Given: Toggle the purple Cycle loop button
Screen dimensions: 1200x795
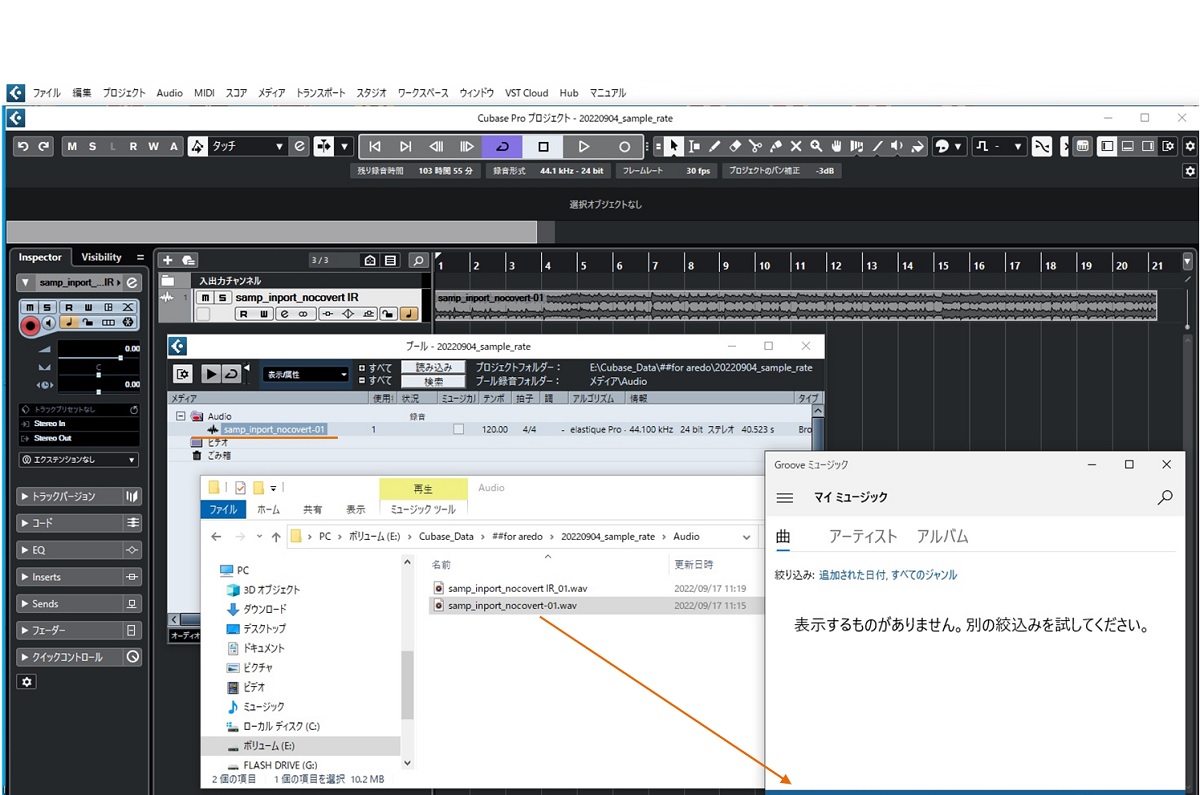Looking at the screenshot, I should pos(502,147).
